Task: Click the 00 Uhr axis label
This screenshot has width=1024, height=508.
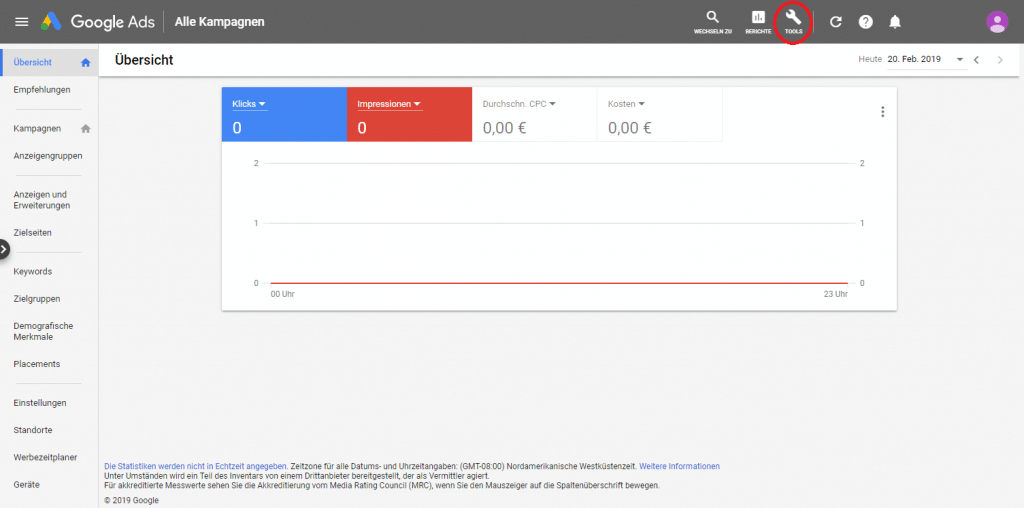Action: pos(283,294)
